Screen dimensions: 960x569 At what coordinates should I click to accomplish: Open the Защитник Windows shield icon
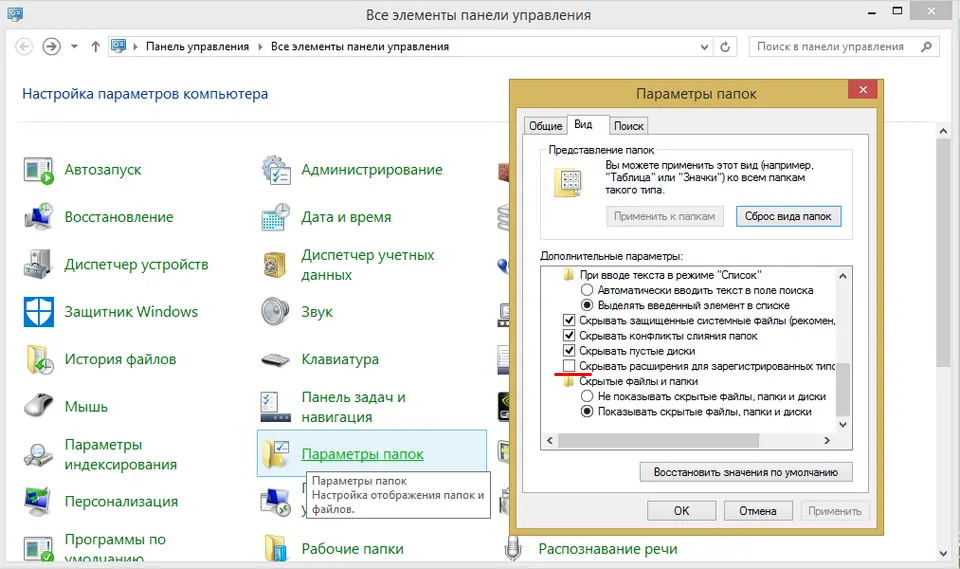click(x=38, y=312)
